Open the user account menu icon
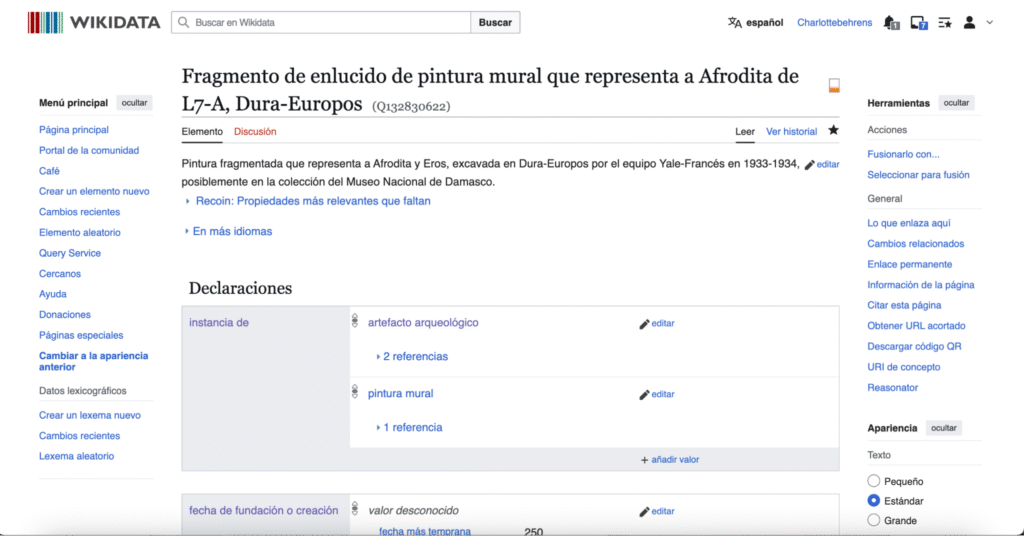1024x536 pixels. [x=969, y=22]
